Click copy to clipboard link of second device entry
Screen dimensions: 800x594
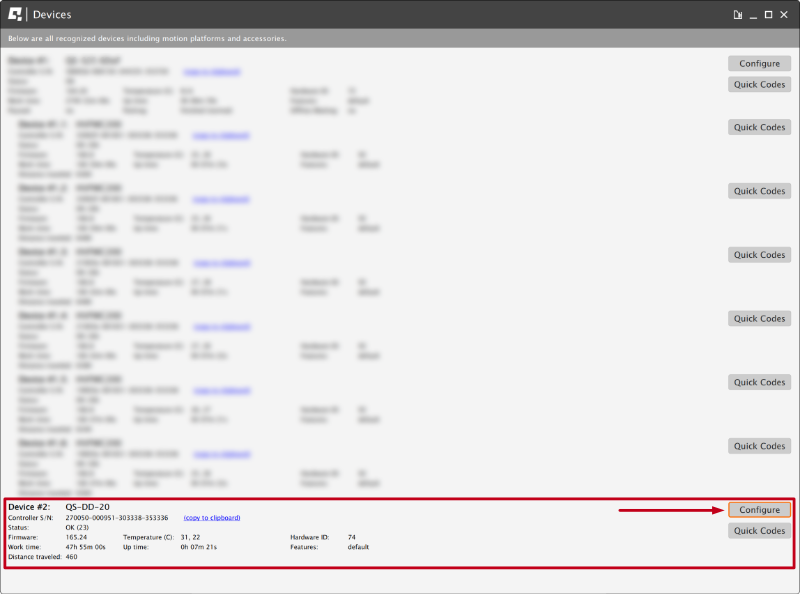click(x=220, y=136)
